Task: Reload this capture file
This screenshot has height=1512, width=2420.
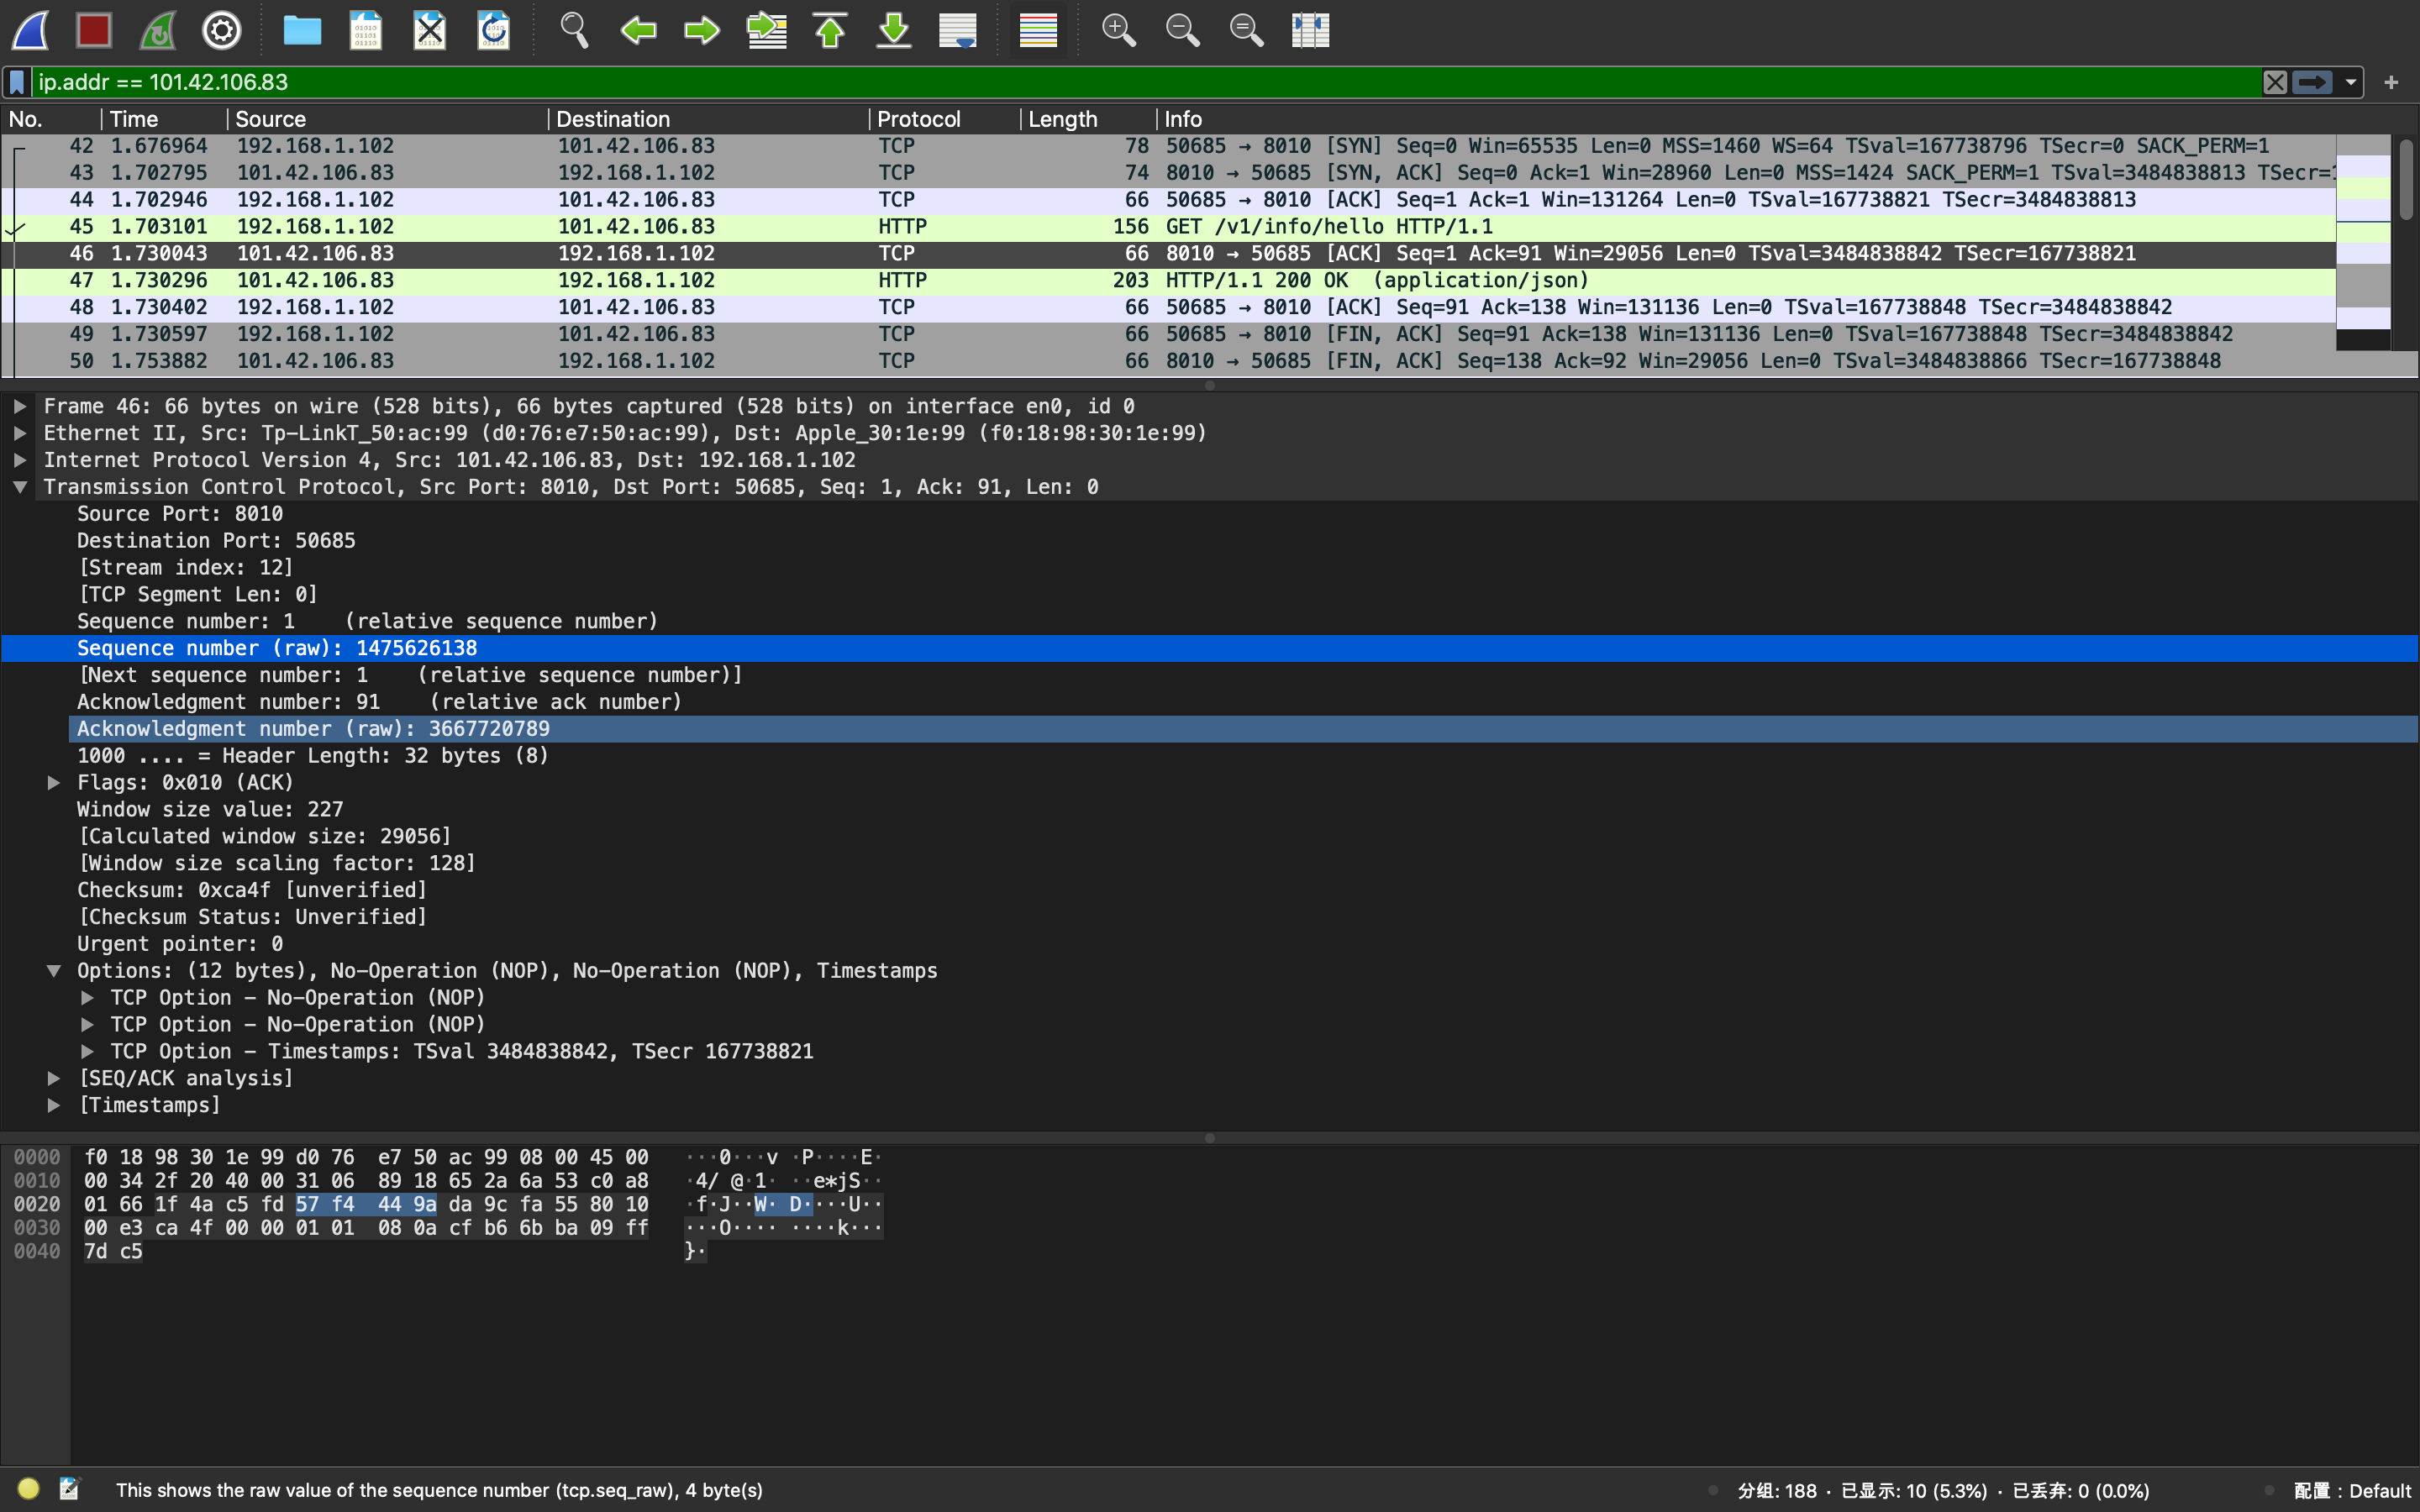Action: (x=494, y=30)
